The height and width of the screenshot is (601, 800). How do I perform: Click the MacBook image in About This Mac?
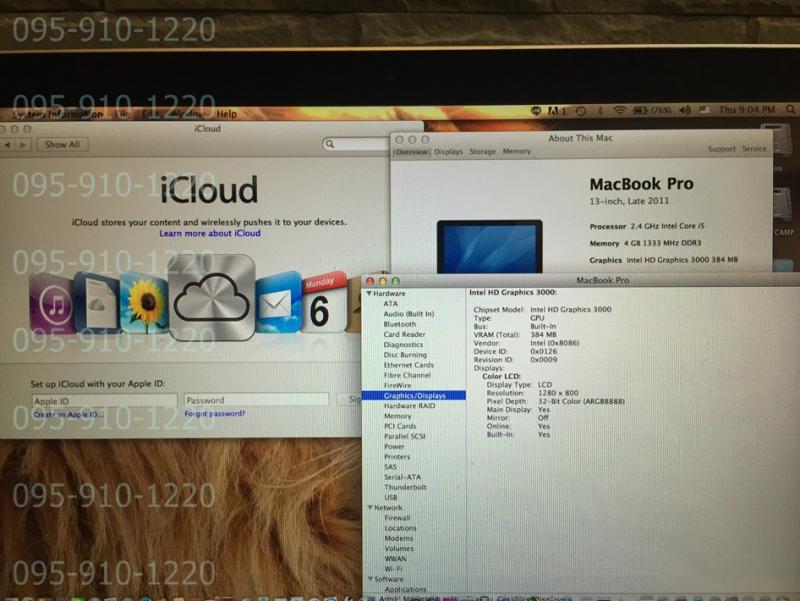489,246
